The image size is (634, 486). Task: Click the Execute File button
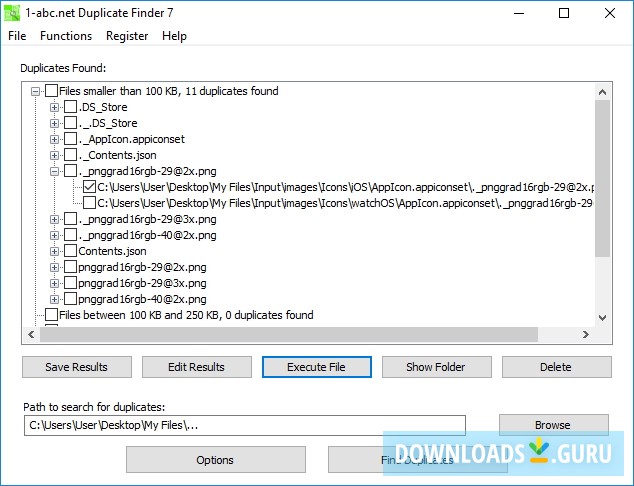pyautogui.click(x=317, y=367)
